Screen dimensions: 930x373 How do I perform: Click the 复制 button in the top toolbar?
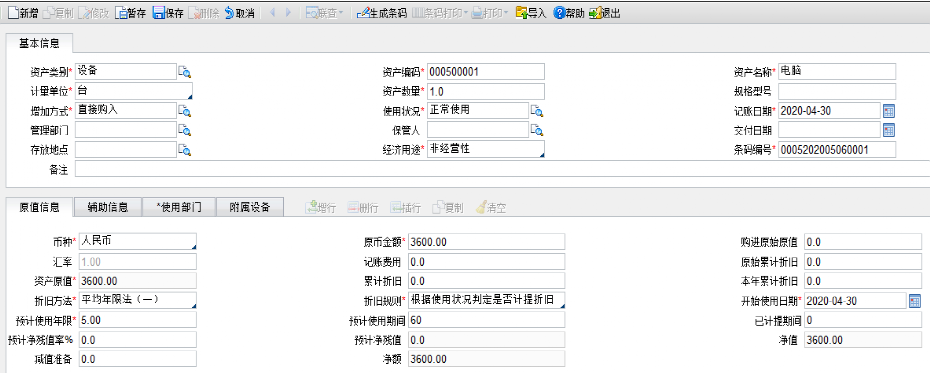pos(59,13)
